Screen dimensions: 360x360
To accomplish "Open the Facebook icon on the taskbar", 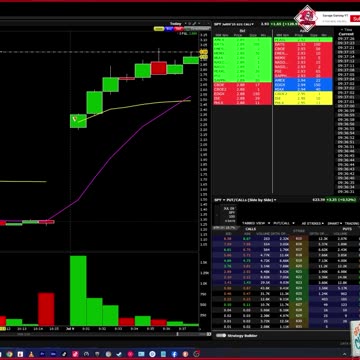I will pyautogui.click(x=174, y=354).
